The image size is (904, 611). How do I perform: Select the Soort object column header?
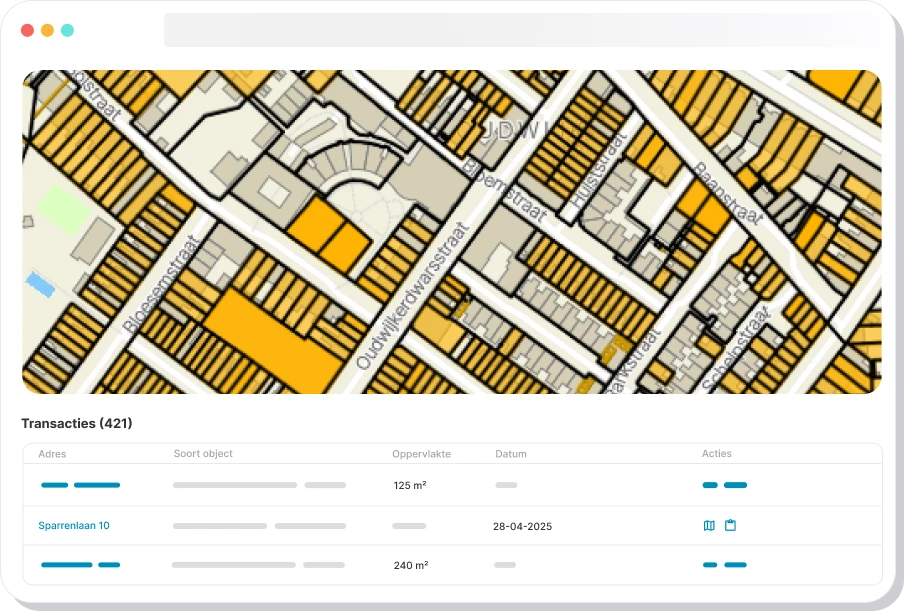pos(203,454)
